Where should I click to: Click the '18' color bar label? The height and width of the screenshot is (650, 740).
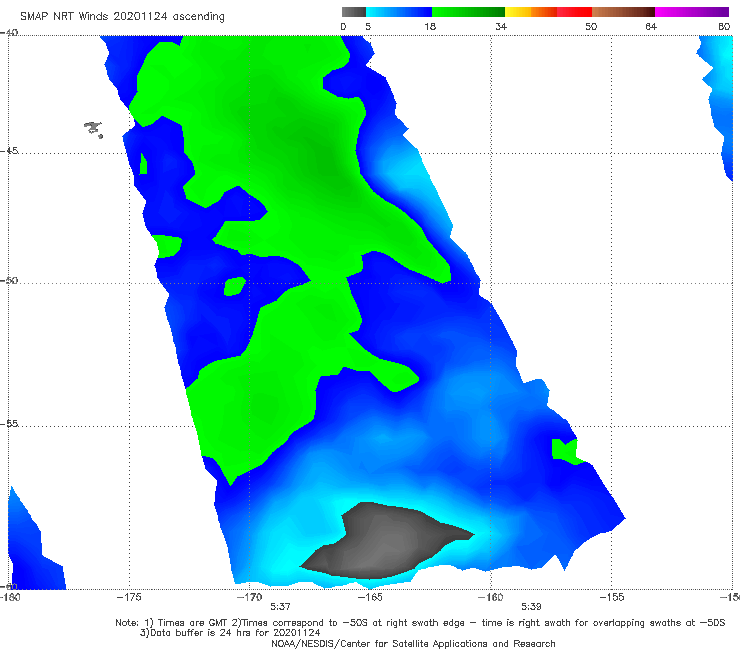[x=430, y=26]
